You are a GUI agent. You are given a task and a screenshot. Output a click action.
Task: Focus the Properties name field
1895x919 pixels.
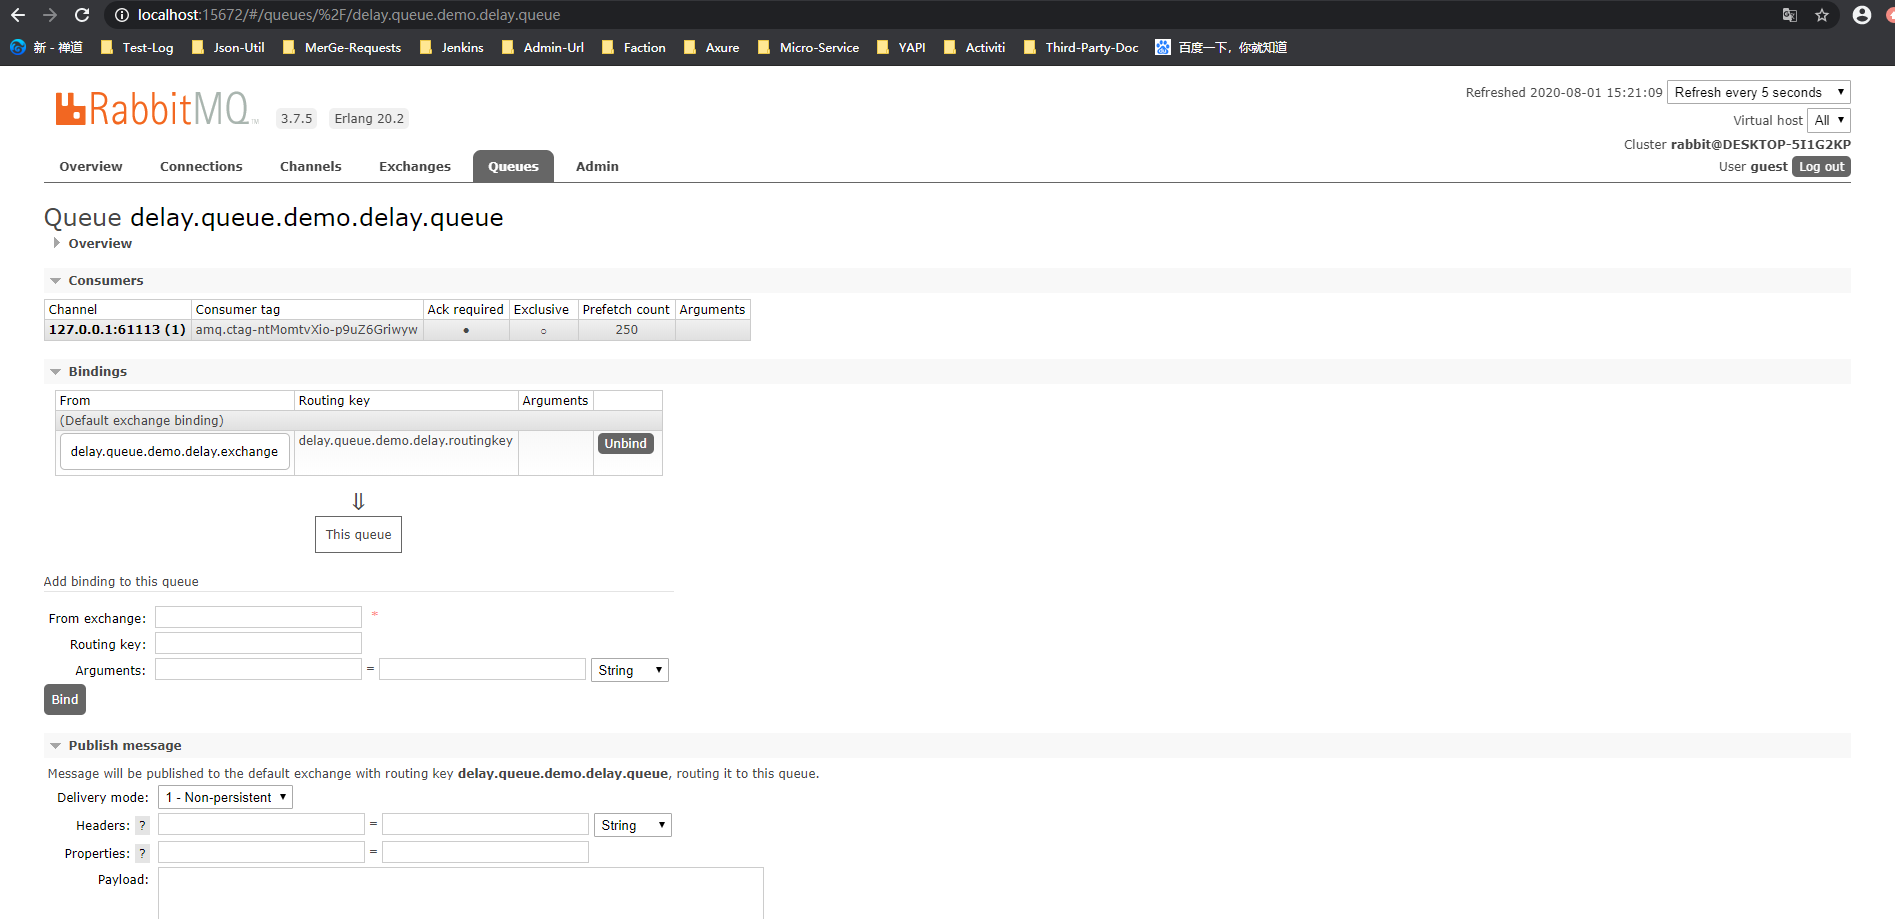click(261, 852)
